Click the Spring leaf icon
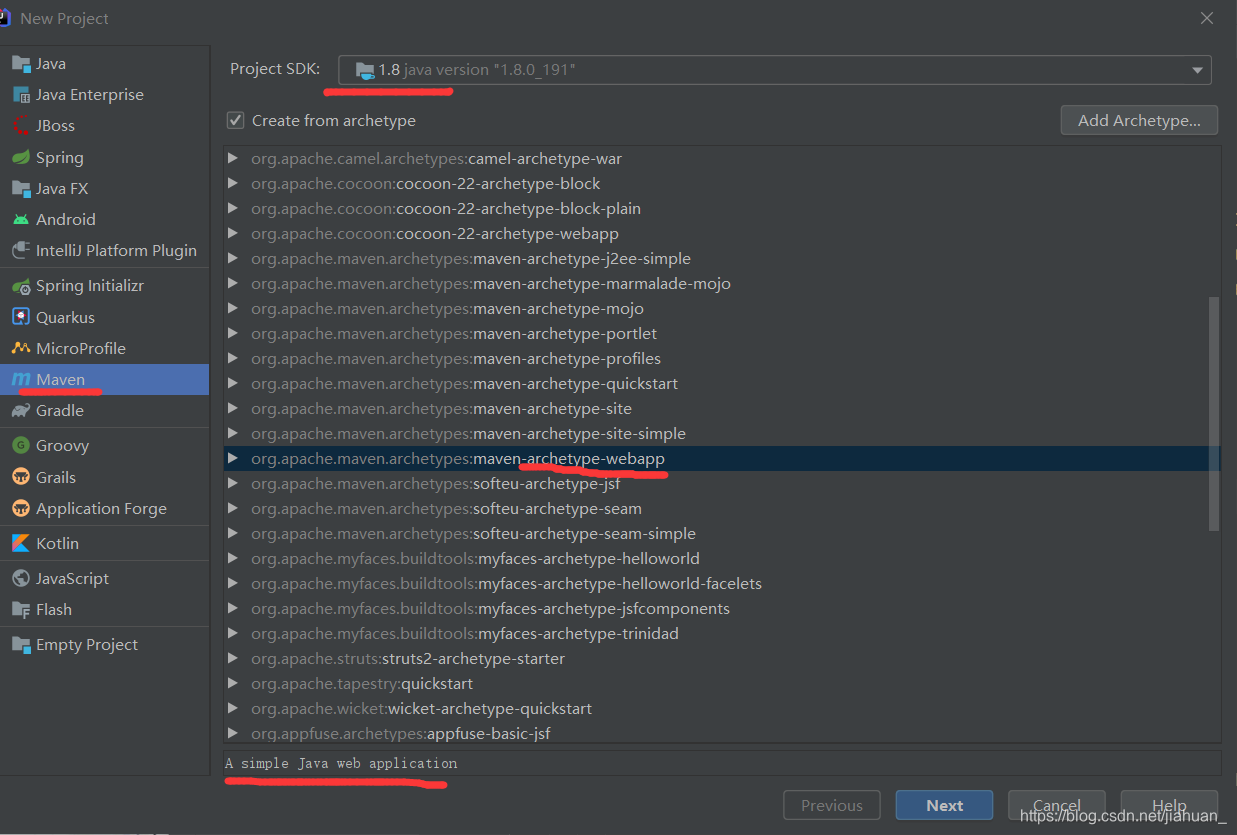The width and height of the screenshot is (1237, 835). (21, 158)
